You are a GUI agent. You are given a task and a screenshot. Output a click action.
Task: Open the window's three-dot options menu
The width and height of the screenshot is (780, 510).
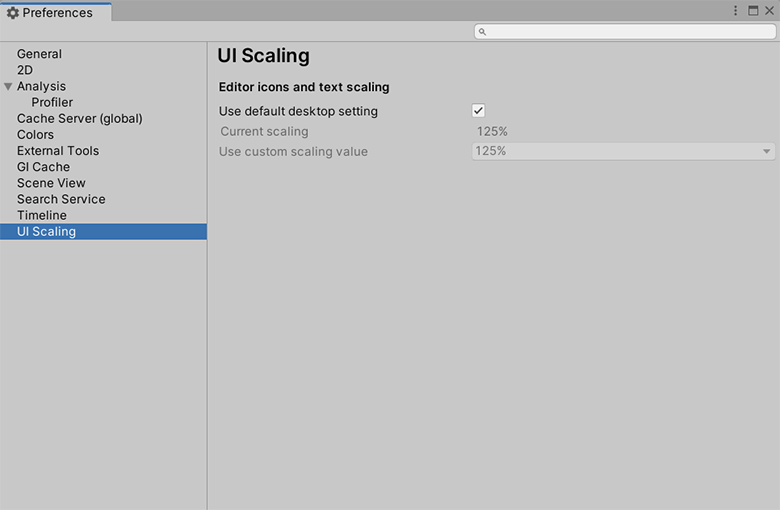click(736, 11)
